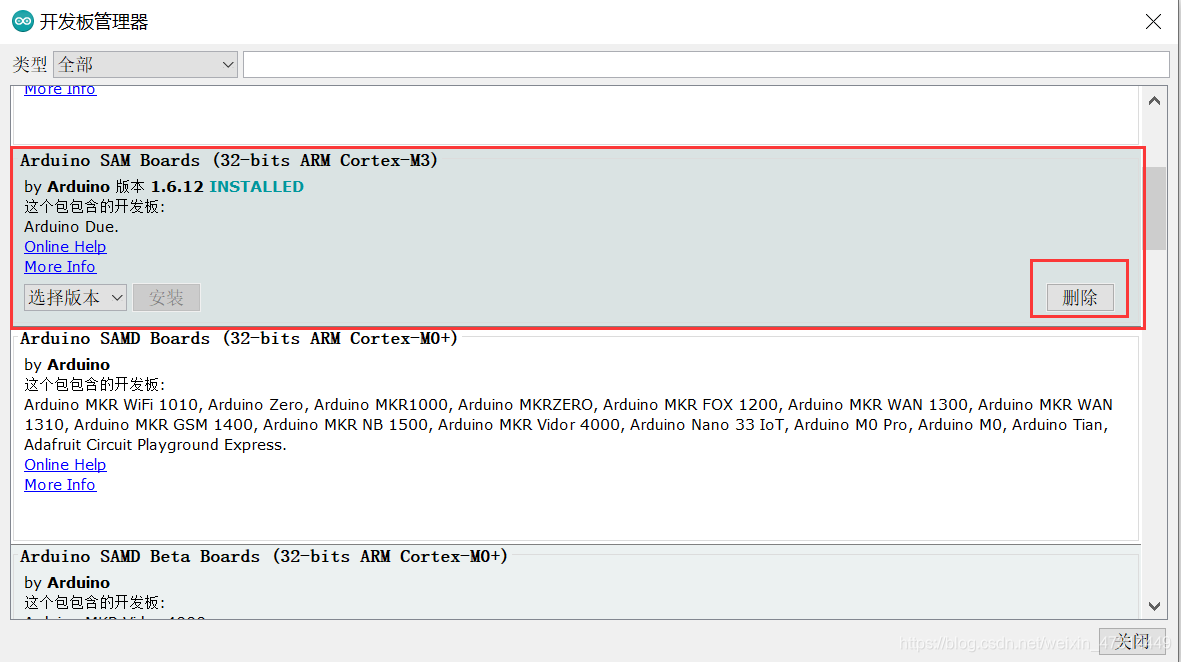Open More Info for Arduino SAMD Boards

60,485
